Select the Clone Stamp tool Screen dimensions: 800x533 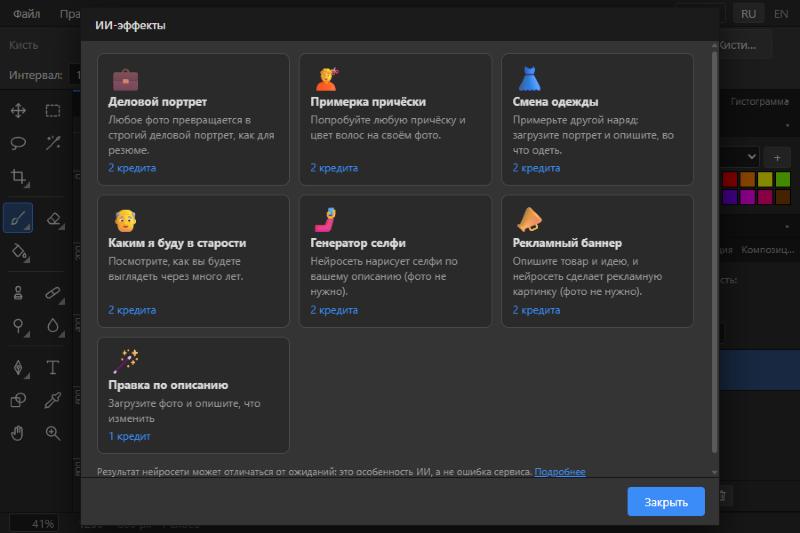point(18,293)
